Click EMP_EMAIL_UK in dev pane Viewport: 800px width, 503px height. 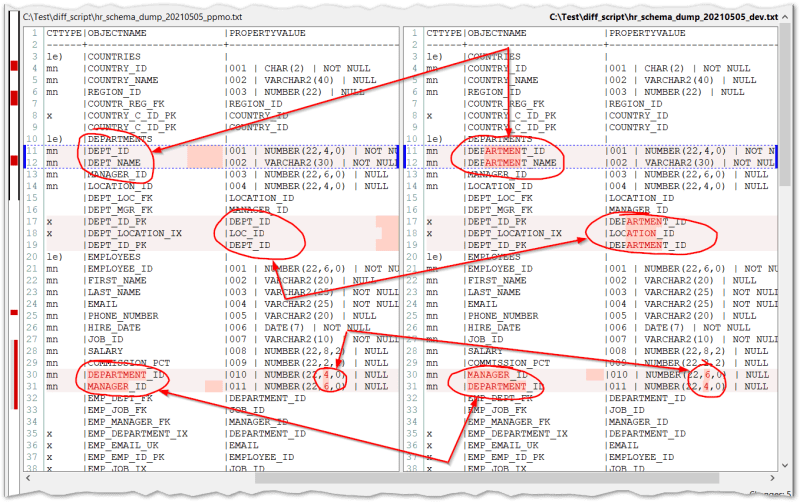(503, 445)
